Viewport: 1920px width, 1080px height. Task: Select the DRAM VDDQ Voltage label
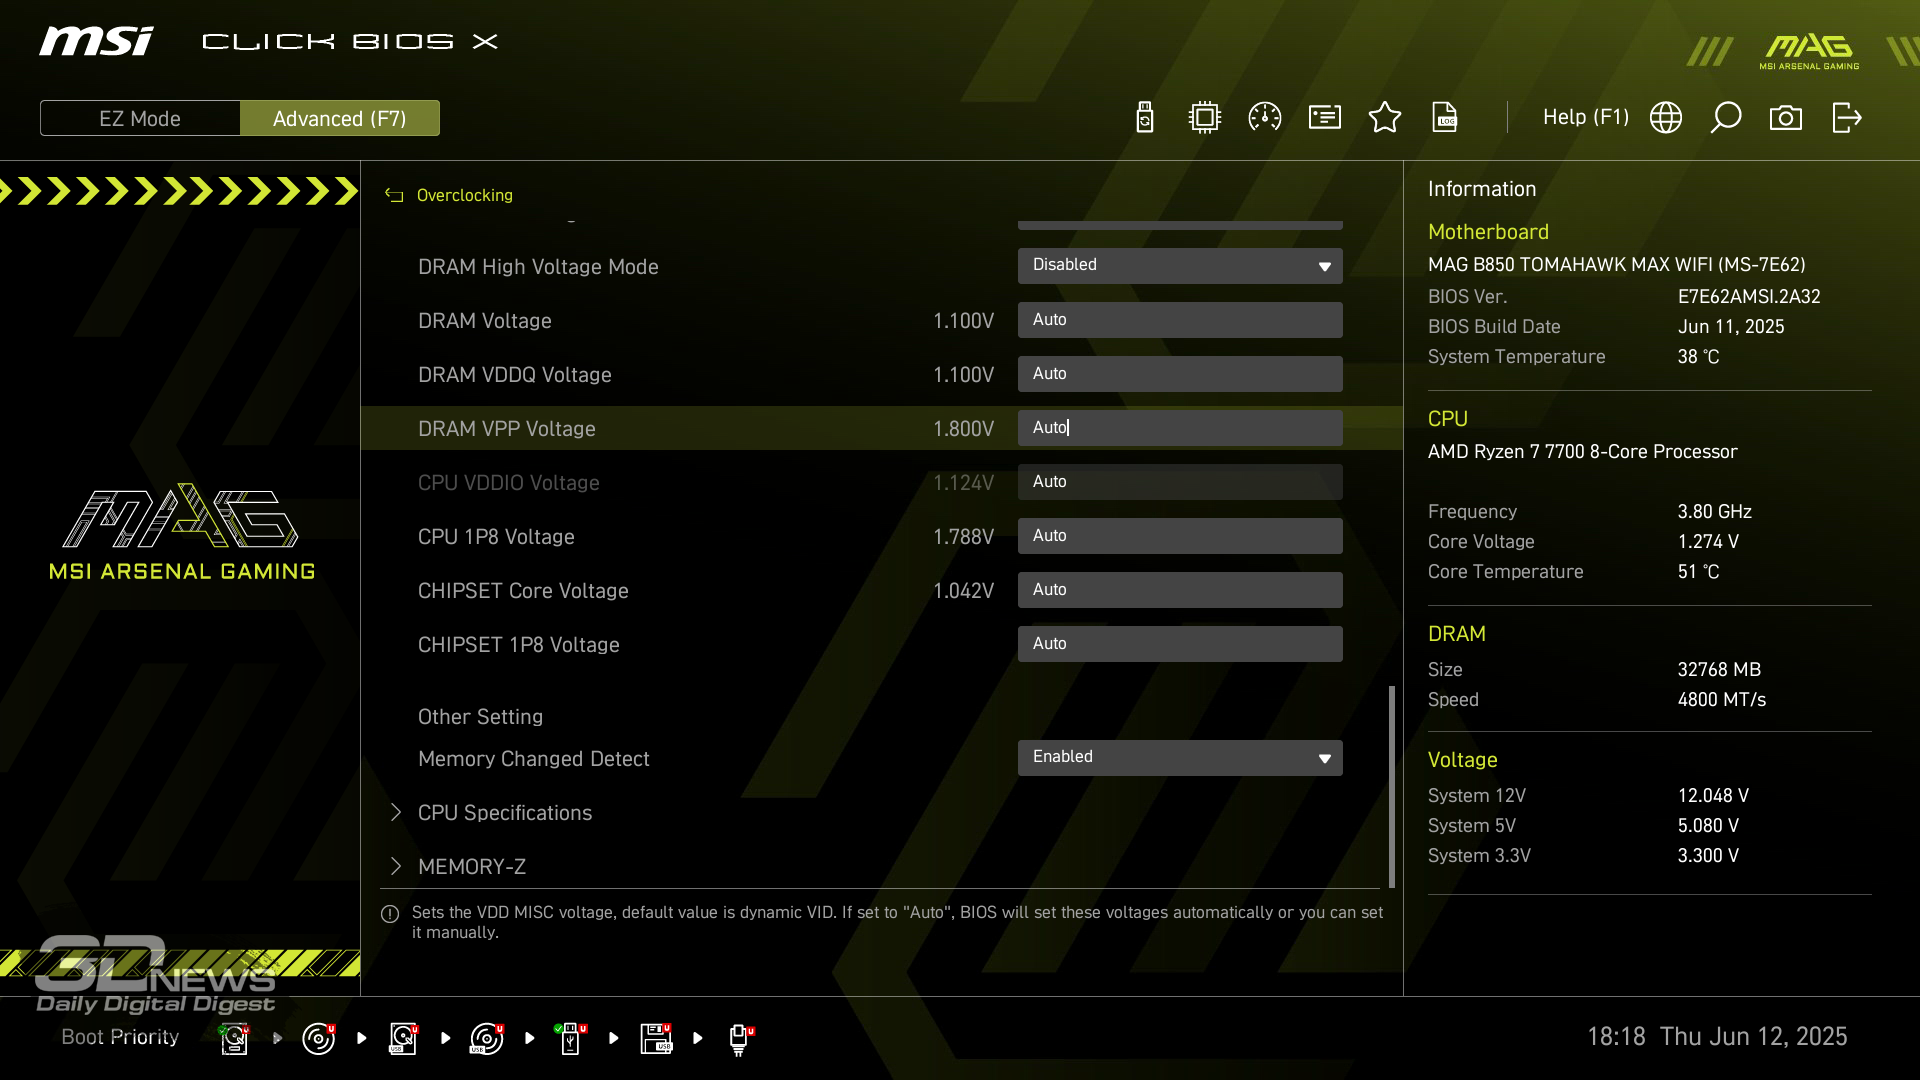(514, 375)
